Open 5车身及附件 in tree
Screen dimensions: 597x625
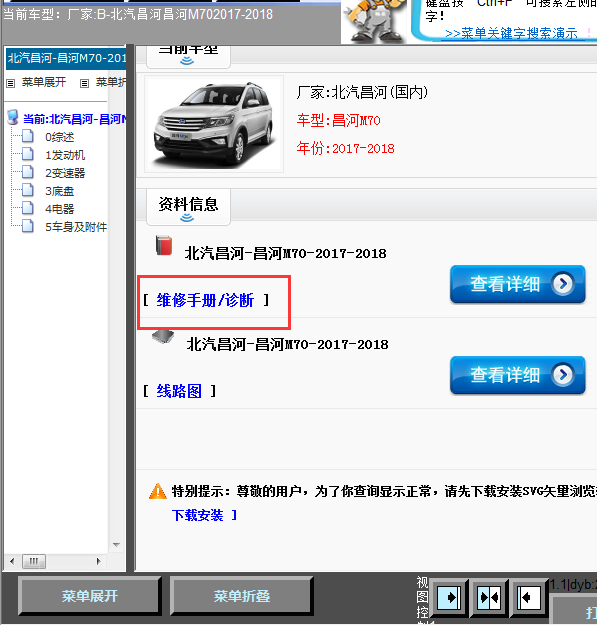(76, 227)
